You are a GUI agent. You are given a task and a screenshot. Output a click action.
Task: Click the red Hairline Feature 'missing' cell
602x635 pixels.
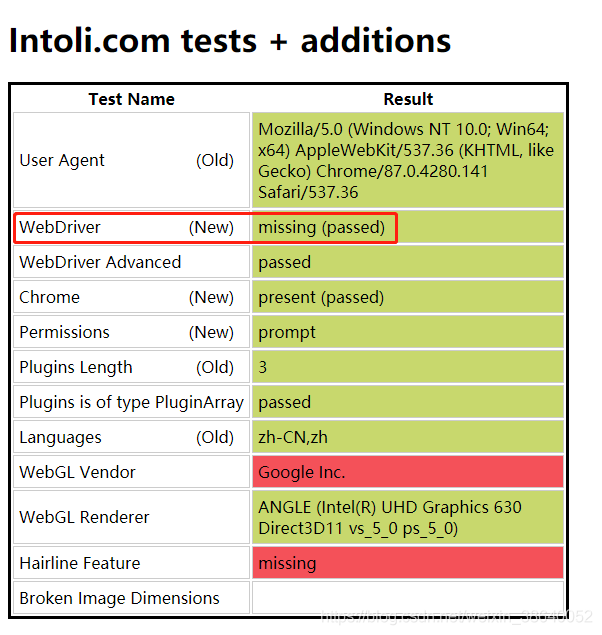pyautogui.click(x=408, y=563)
